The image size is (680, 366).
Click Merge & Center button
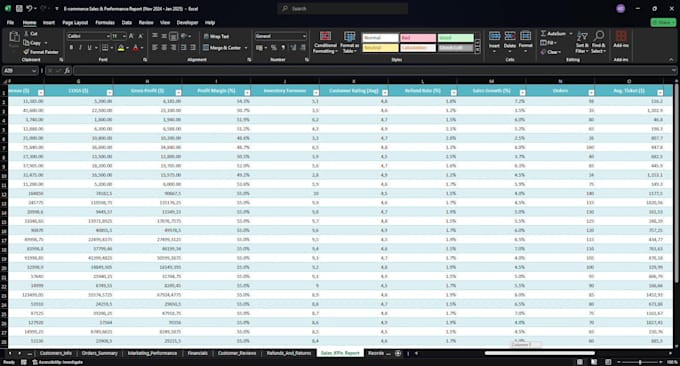click(222, 48)
